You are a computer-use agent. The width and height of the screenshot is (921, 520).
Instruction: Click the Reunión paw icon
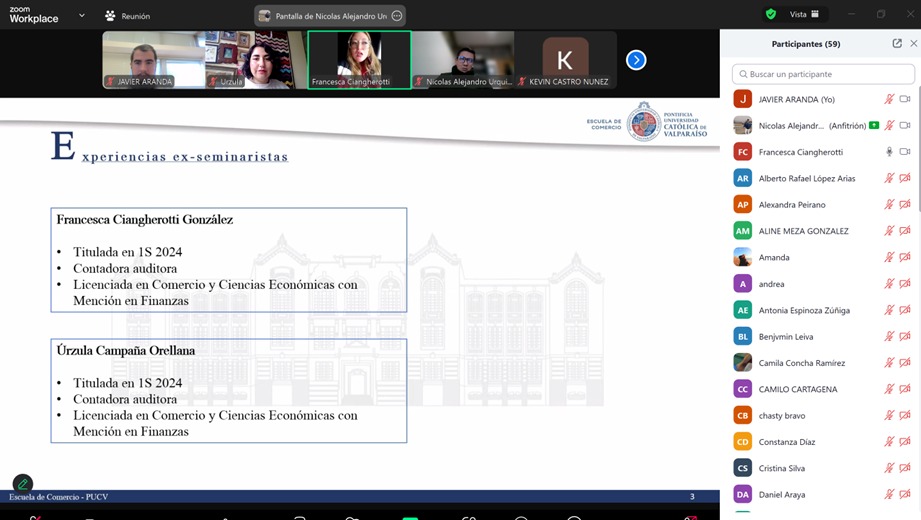(110, 16)
